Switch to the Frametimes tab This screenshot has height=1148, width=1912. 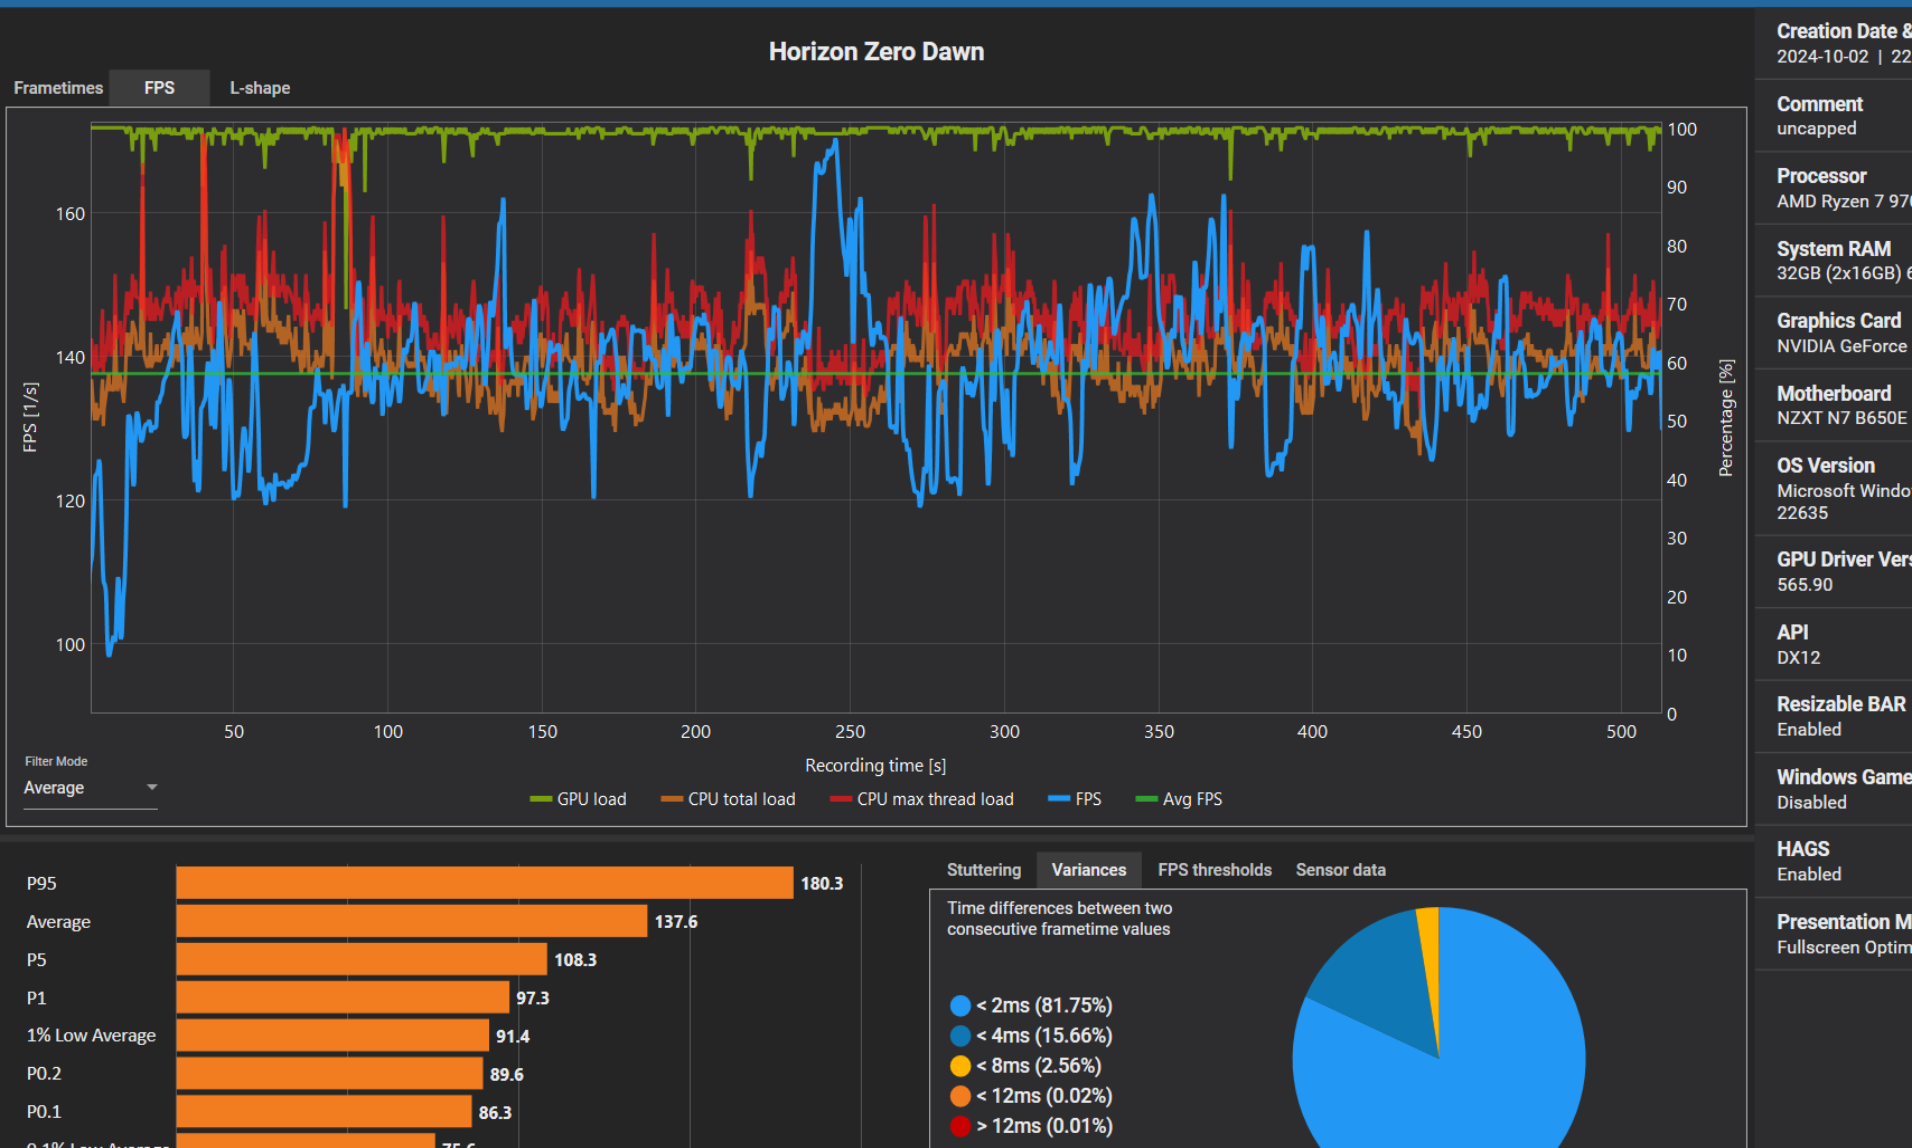click(x=58, y=88)
